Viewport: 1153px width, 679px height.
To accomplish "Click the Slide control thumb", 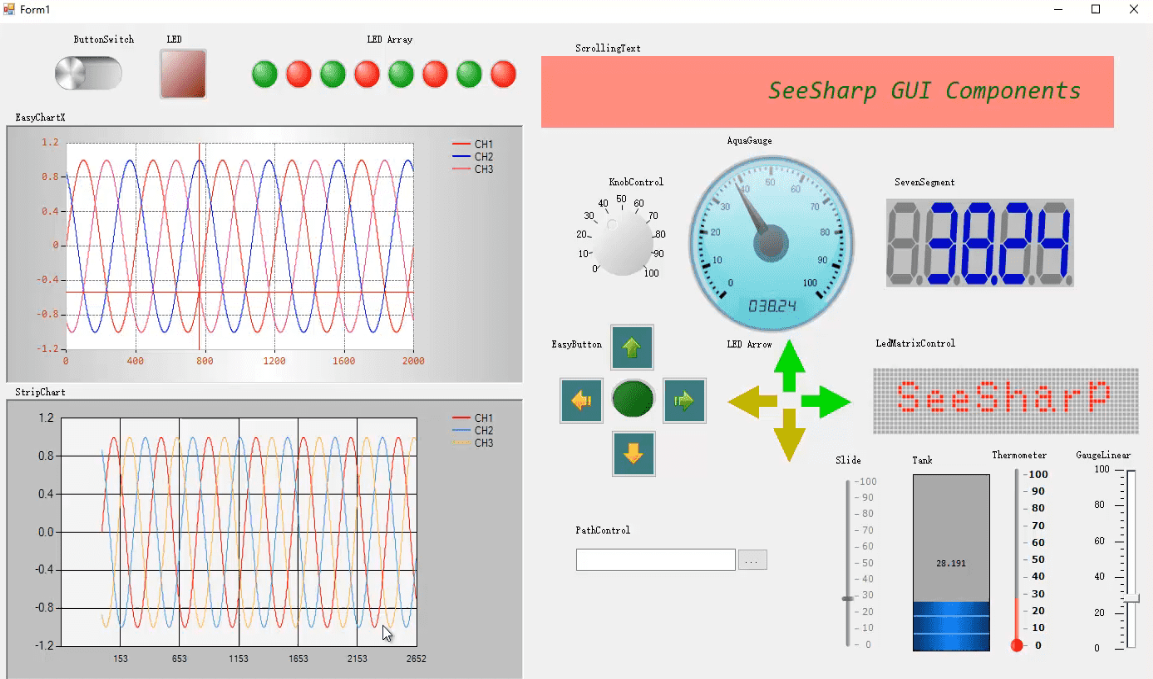I will click(x=848, y=598).
